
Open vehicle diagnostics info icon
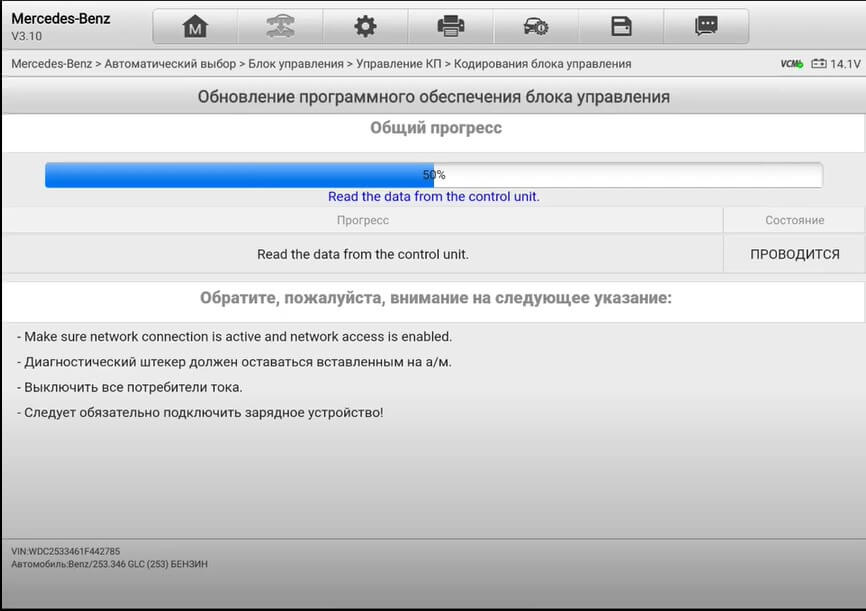[x=536, y=26]
